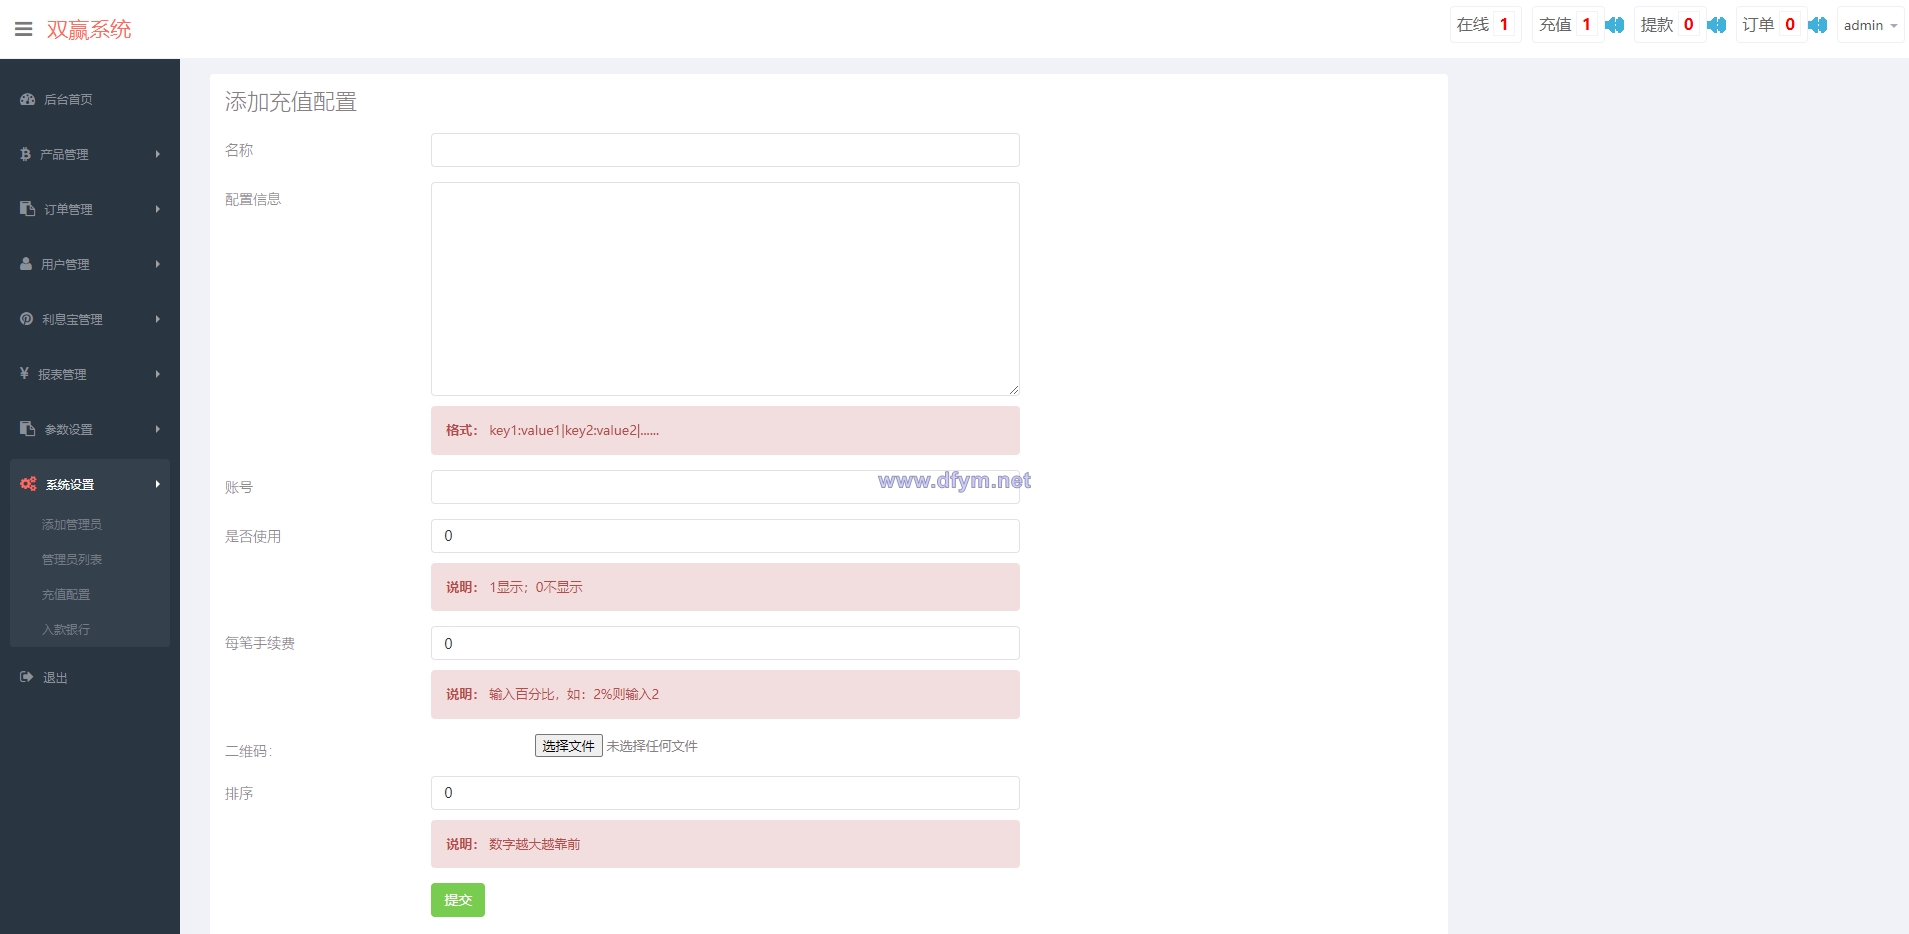The width and height of the screenshot is (1909, 934).
Task: Click the document icon beside 参数设置
Action: [x=28, y=429]
